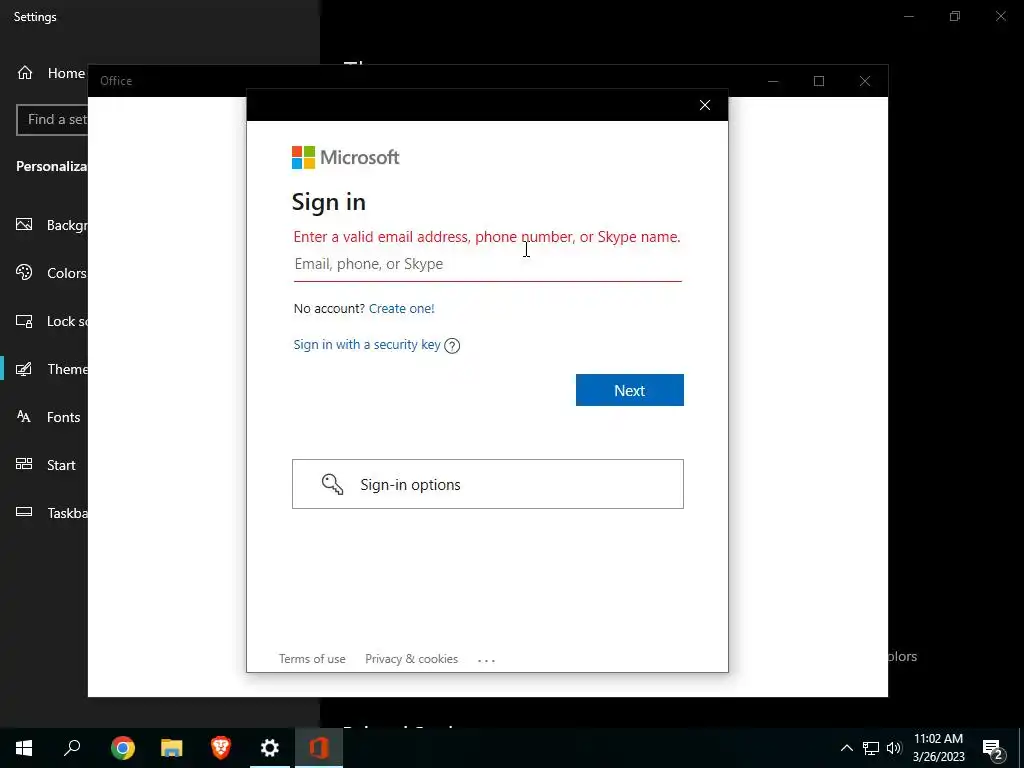1024x768 pixels.
Task: Open Start settings page
Action: 44,465
